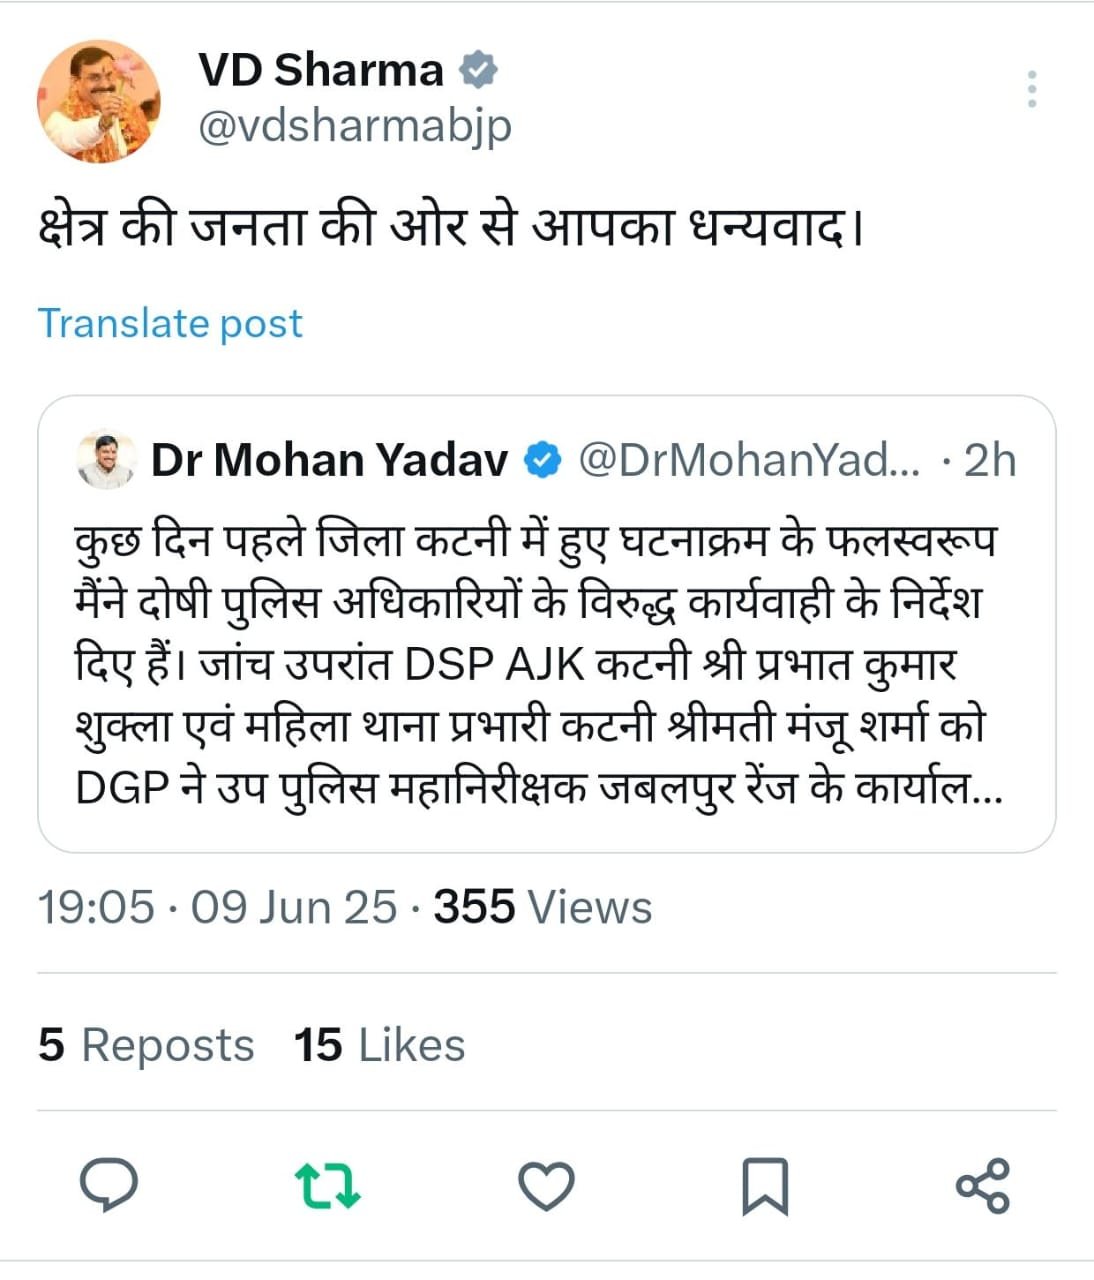Open the @vdsharmabjp handle
This screenshot has height=1280, width=1094.
pyautogui.click(x=355, y=127)
